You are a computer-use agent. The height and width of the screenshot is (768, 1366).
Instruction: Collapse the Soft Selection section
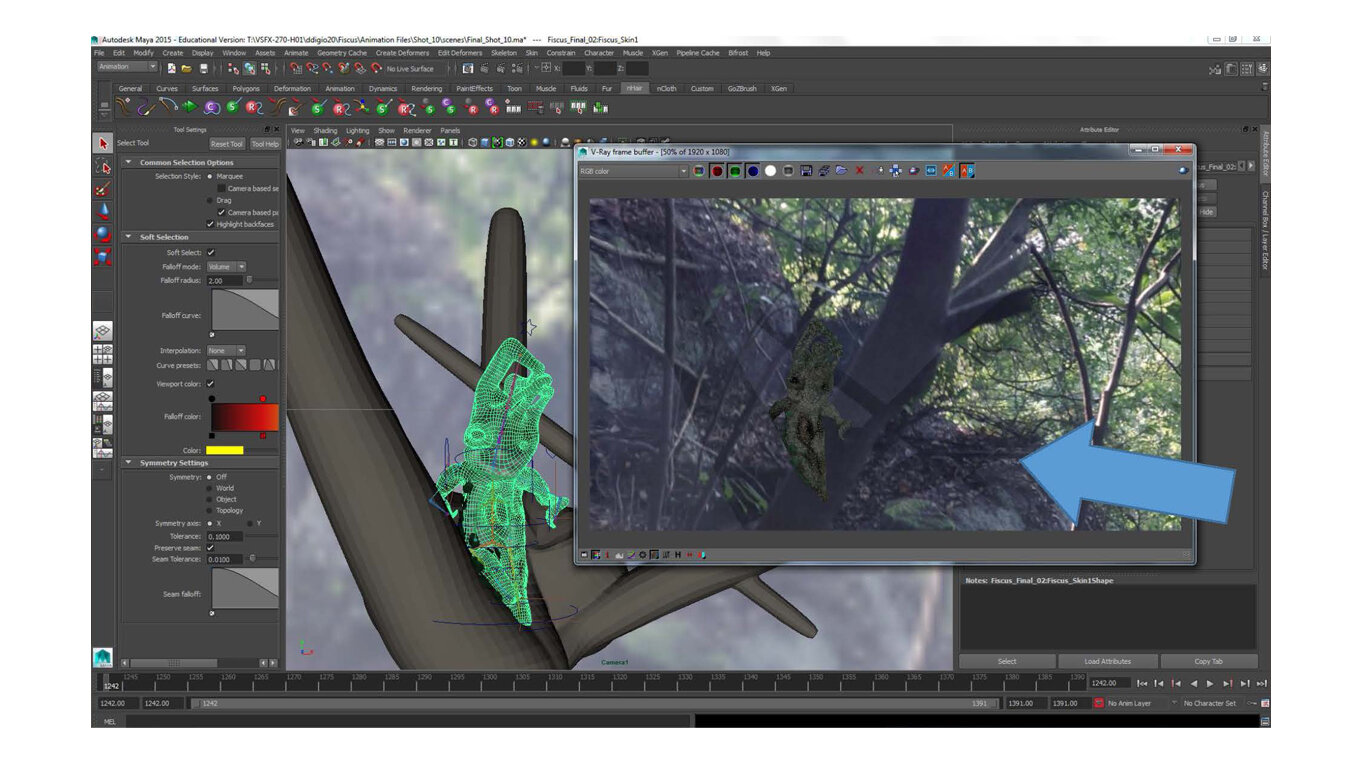(x=129, y=237)
